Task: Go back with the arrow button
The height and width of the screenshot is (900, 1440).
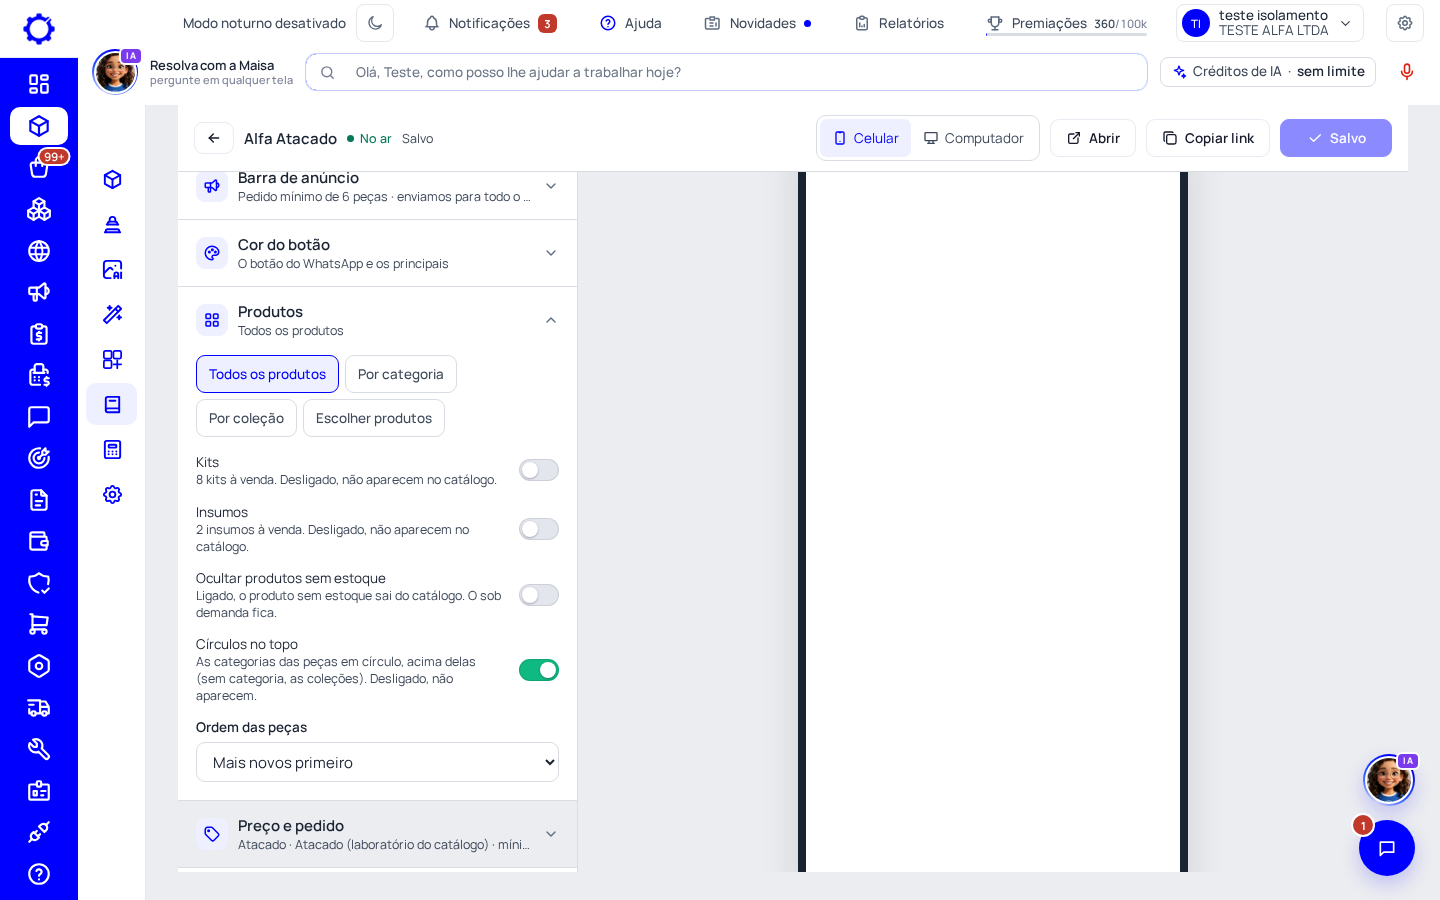Action: click(x=214, y=138)
